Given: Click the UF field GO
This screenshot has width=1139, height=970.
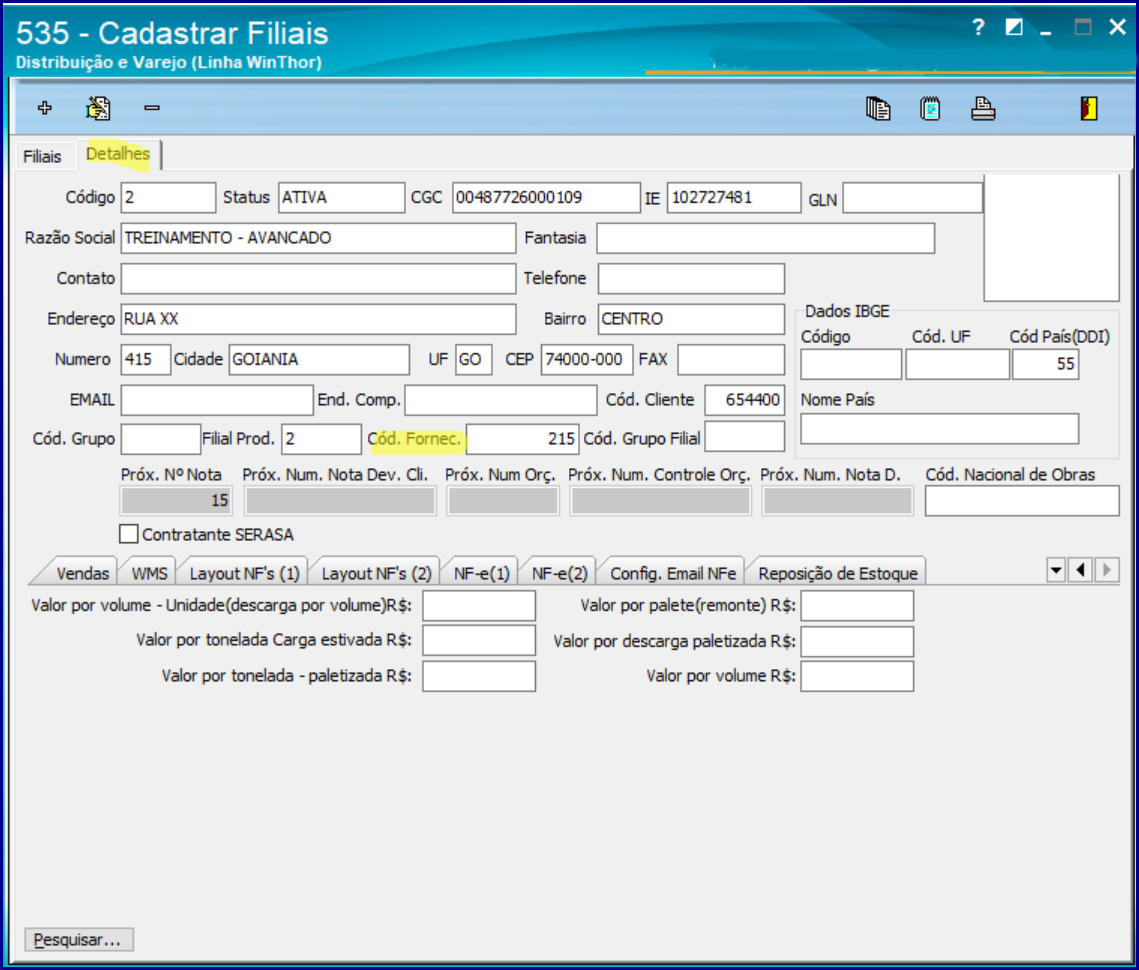Looking at the screenshot, I should click(x=474, y=360).
